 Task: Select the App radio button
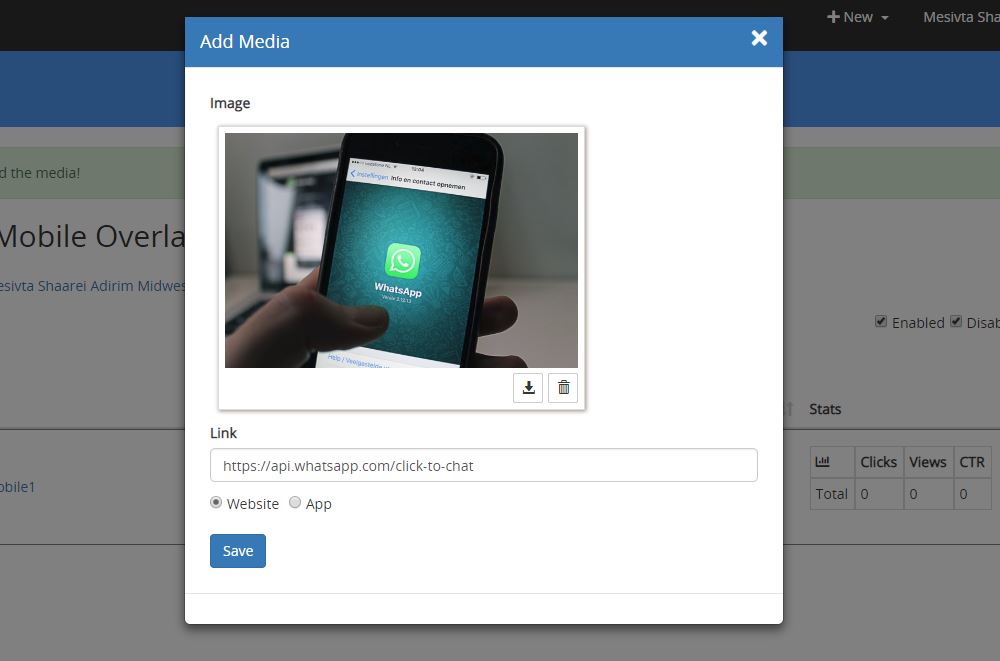coord(295,503)
